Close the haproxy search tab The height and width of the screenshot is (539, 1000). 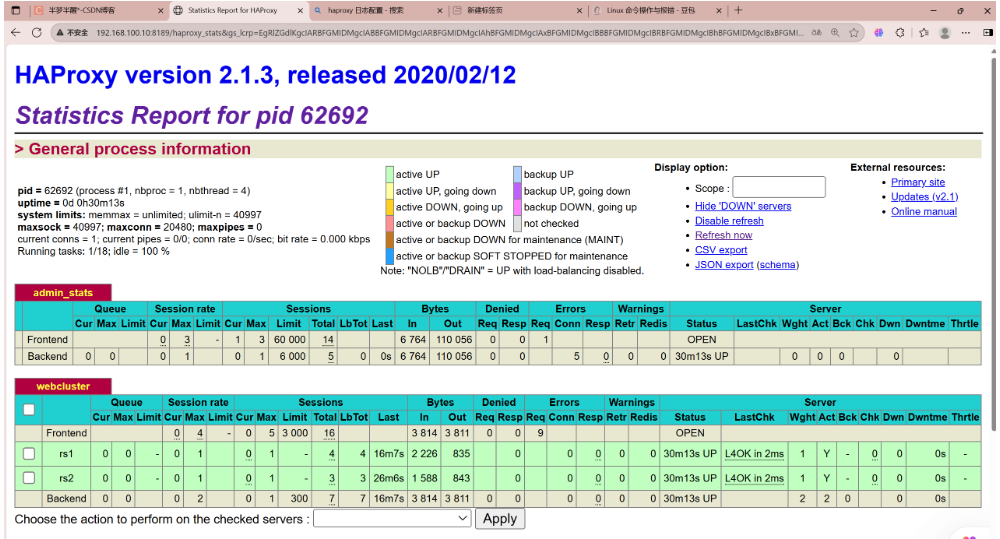point(440,11)
